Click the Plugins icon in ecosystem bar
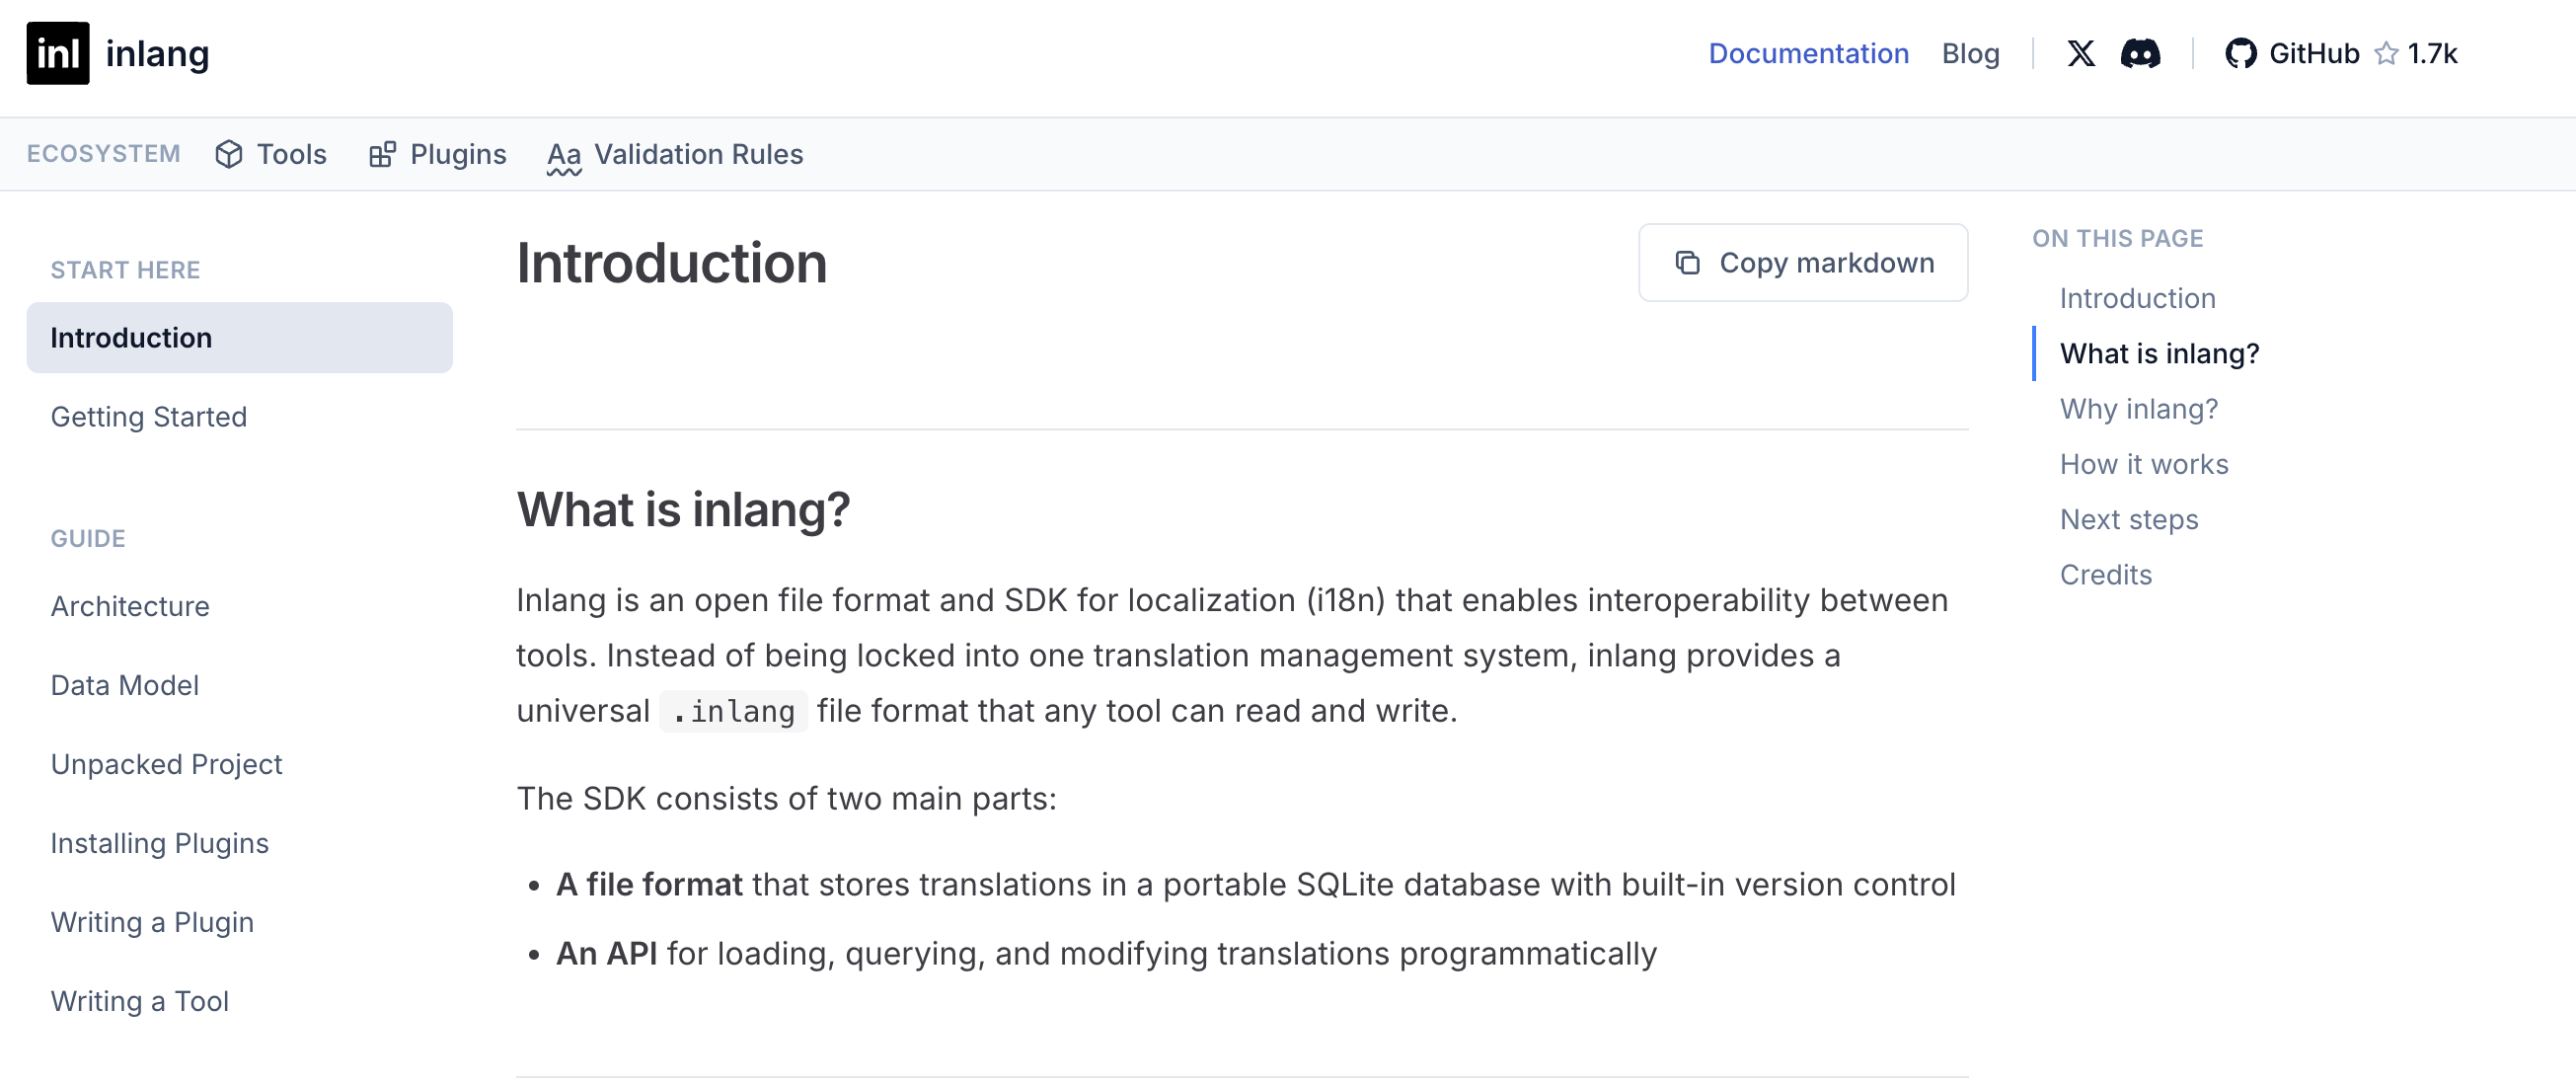 click(382, 154)
